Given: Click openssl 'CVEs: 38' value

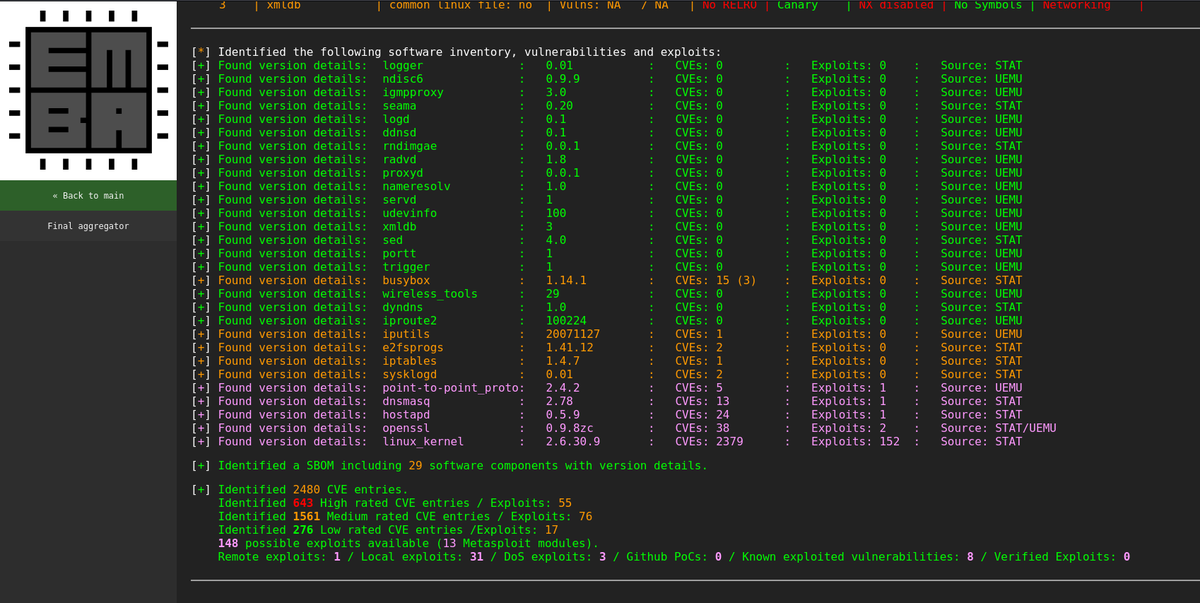Looking at the screenshot, I should click(x=702, y=428).
